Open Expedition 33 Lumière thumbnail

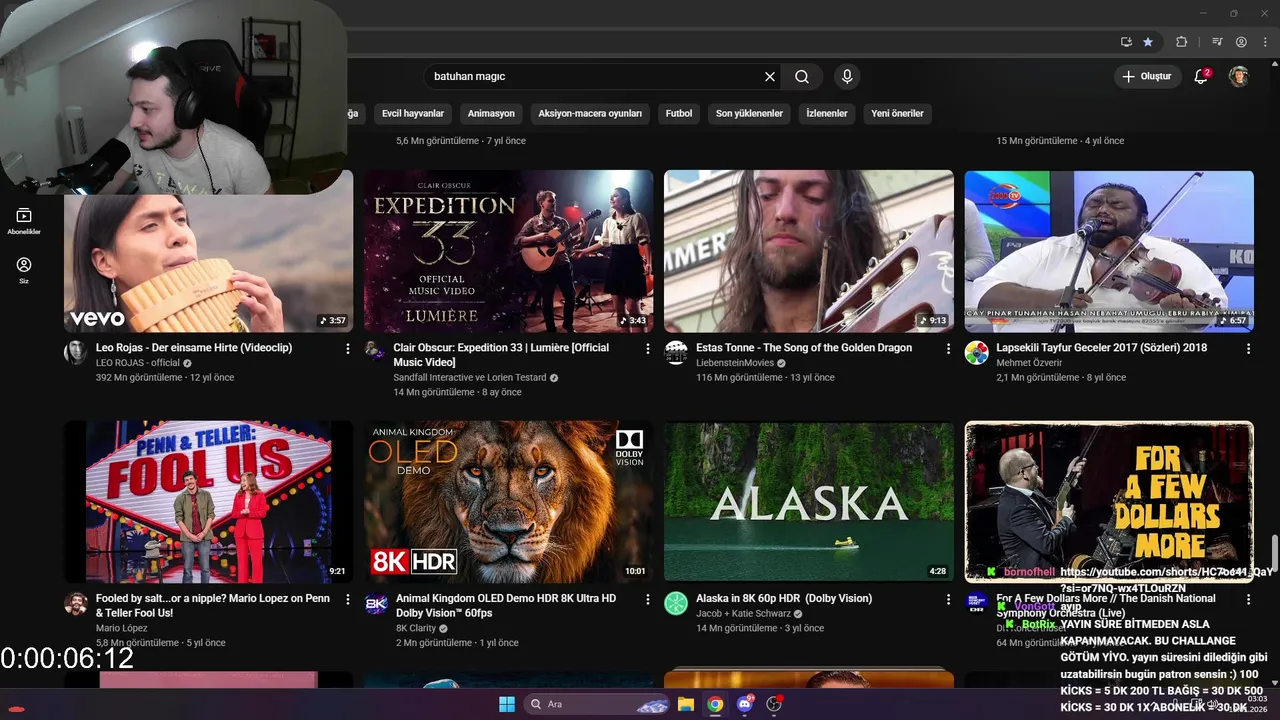(x=509, y=251)
